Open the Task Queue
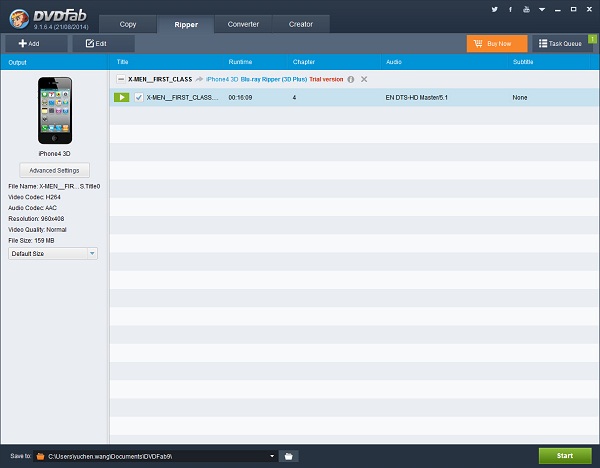Screen dimensions: 600x468 [562, 44]
